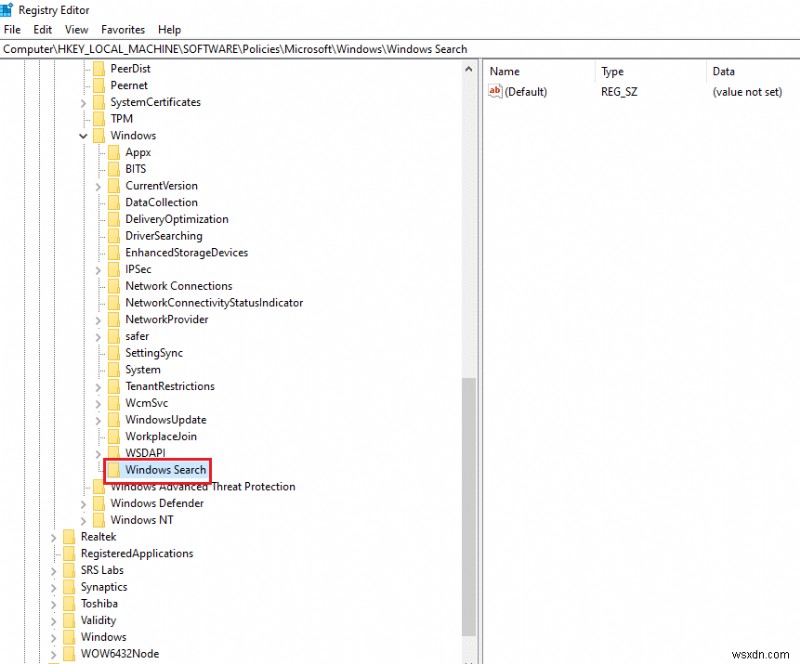
Task: Expand the Windows NT key
Action: 83,521
